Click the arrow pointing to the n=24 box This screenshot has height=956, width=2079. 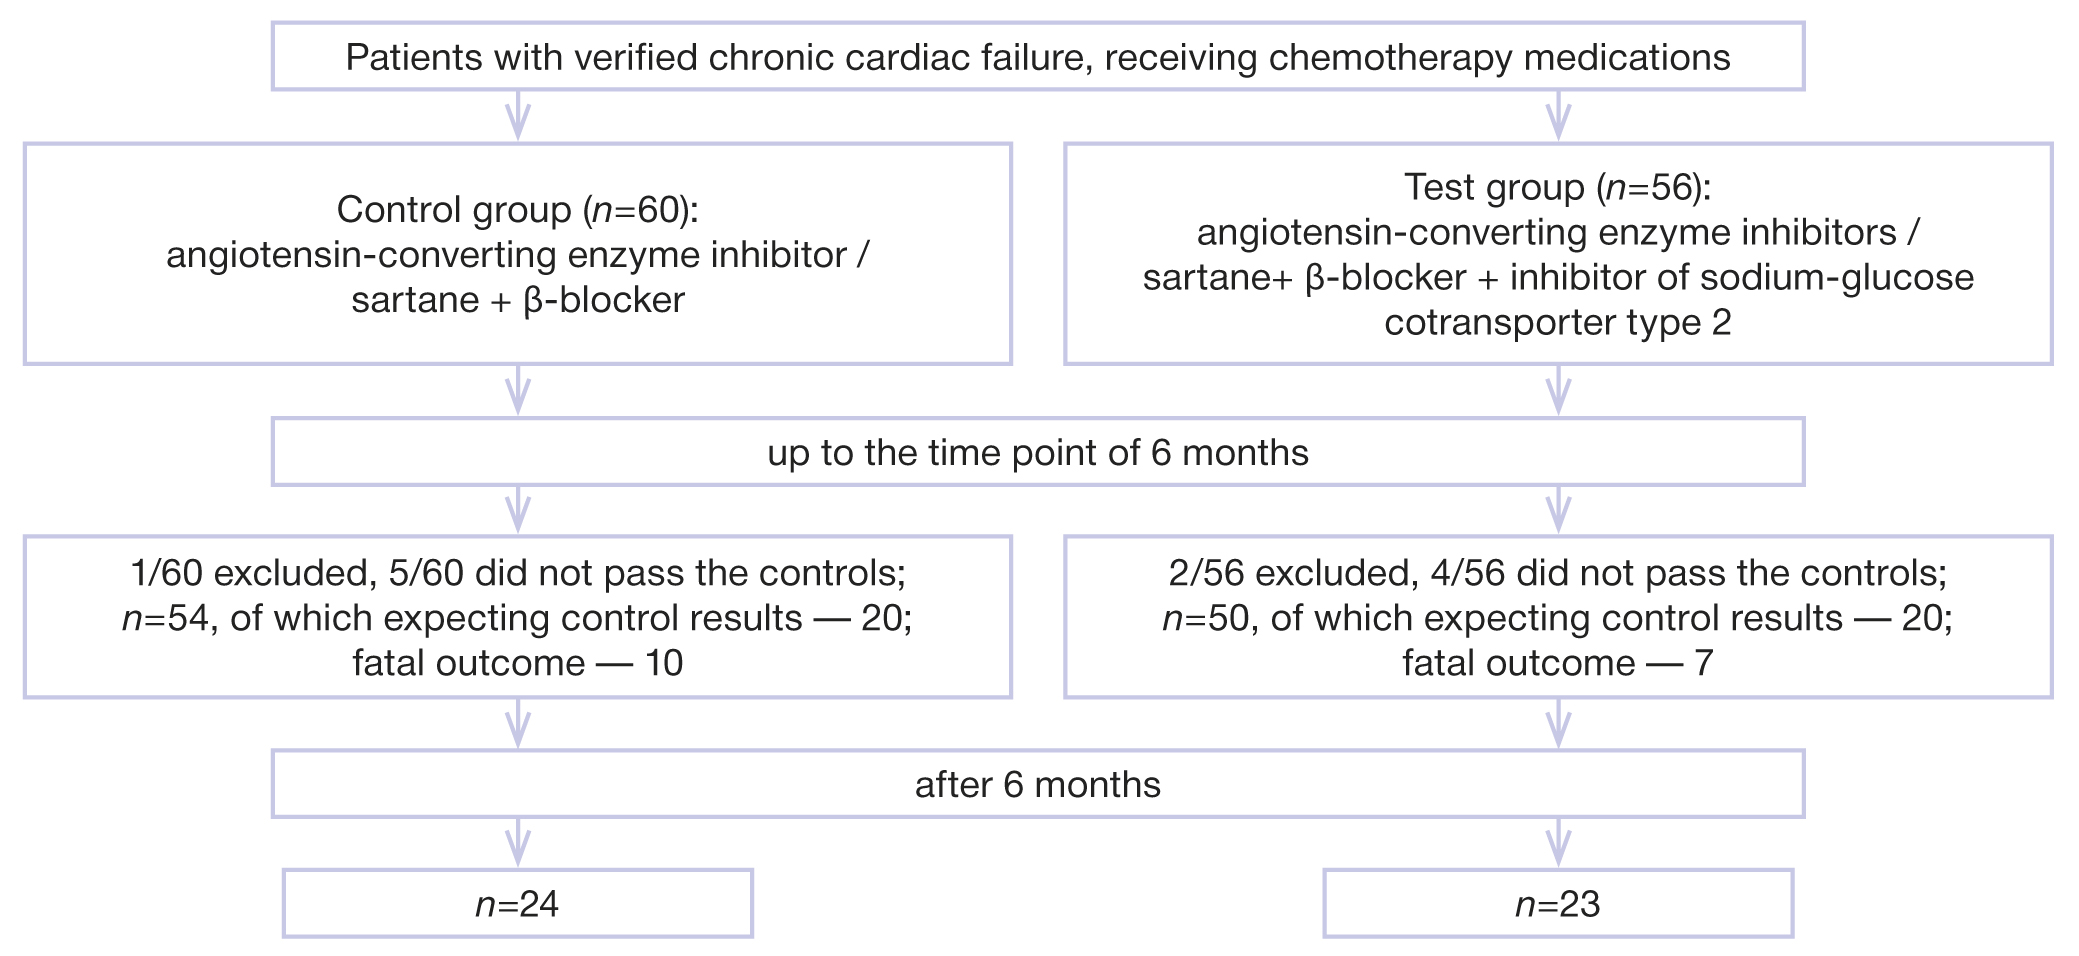click(517, 842)
